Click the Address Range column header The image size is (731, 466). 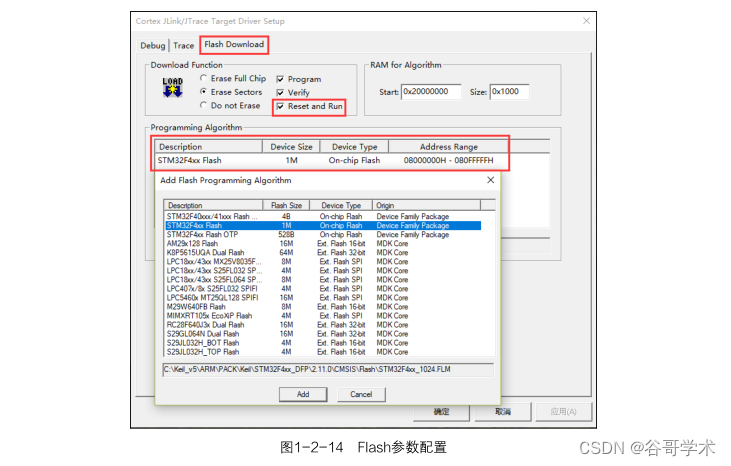(x=448, y=147)
